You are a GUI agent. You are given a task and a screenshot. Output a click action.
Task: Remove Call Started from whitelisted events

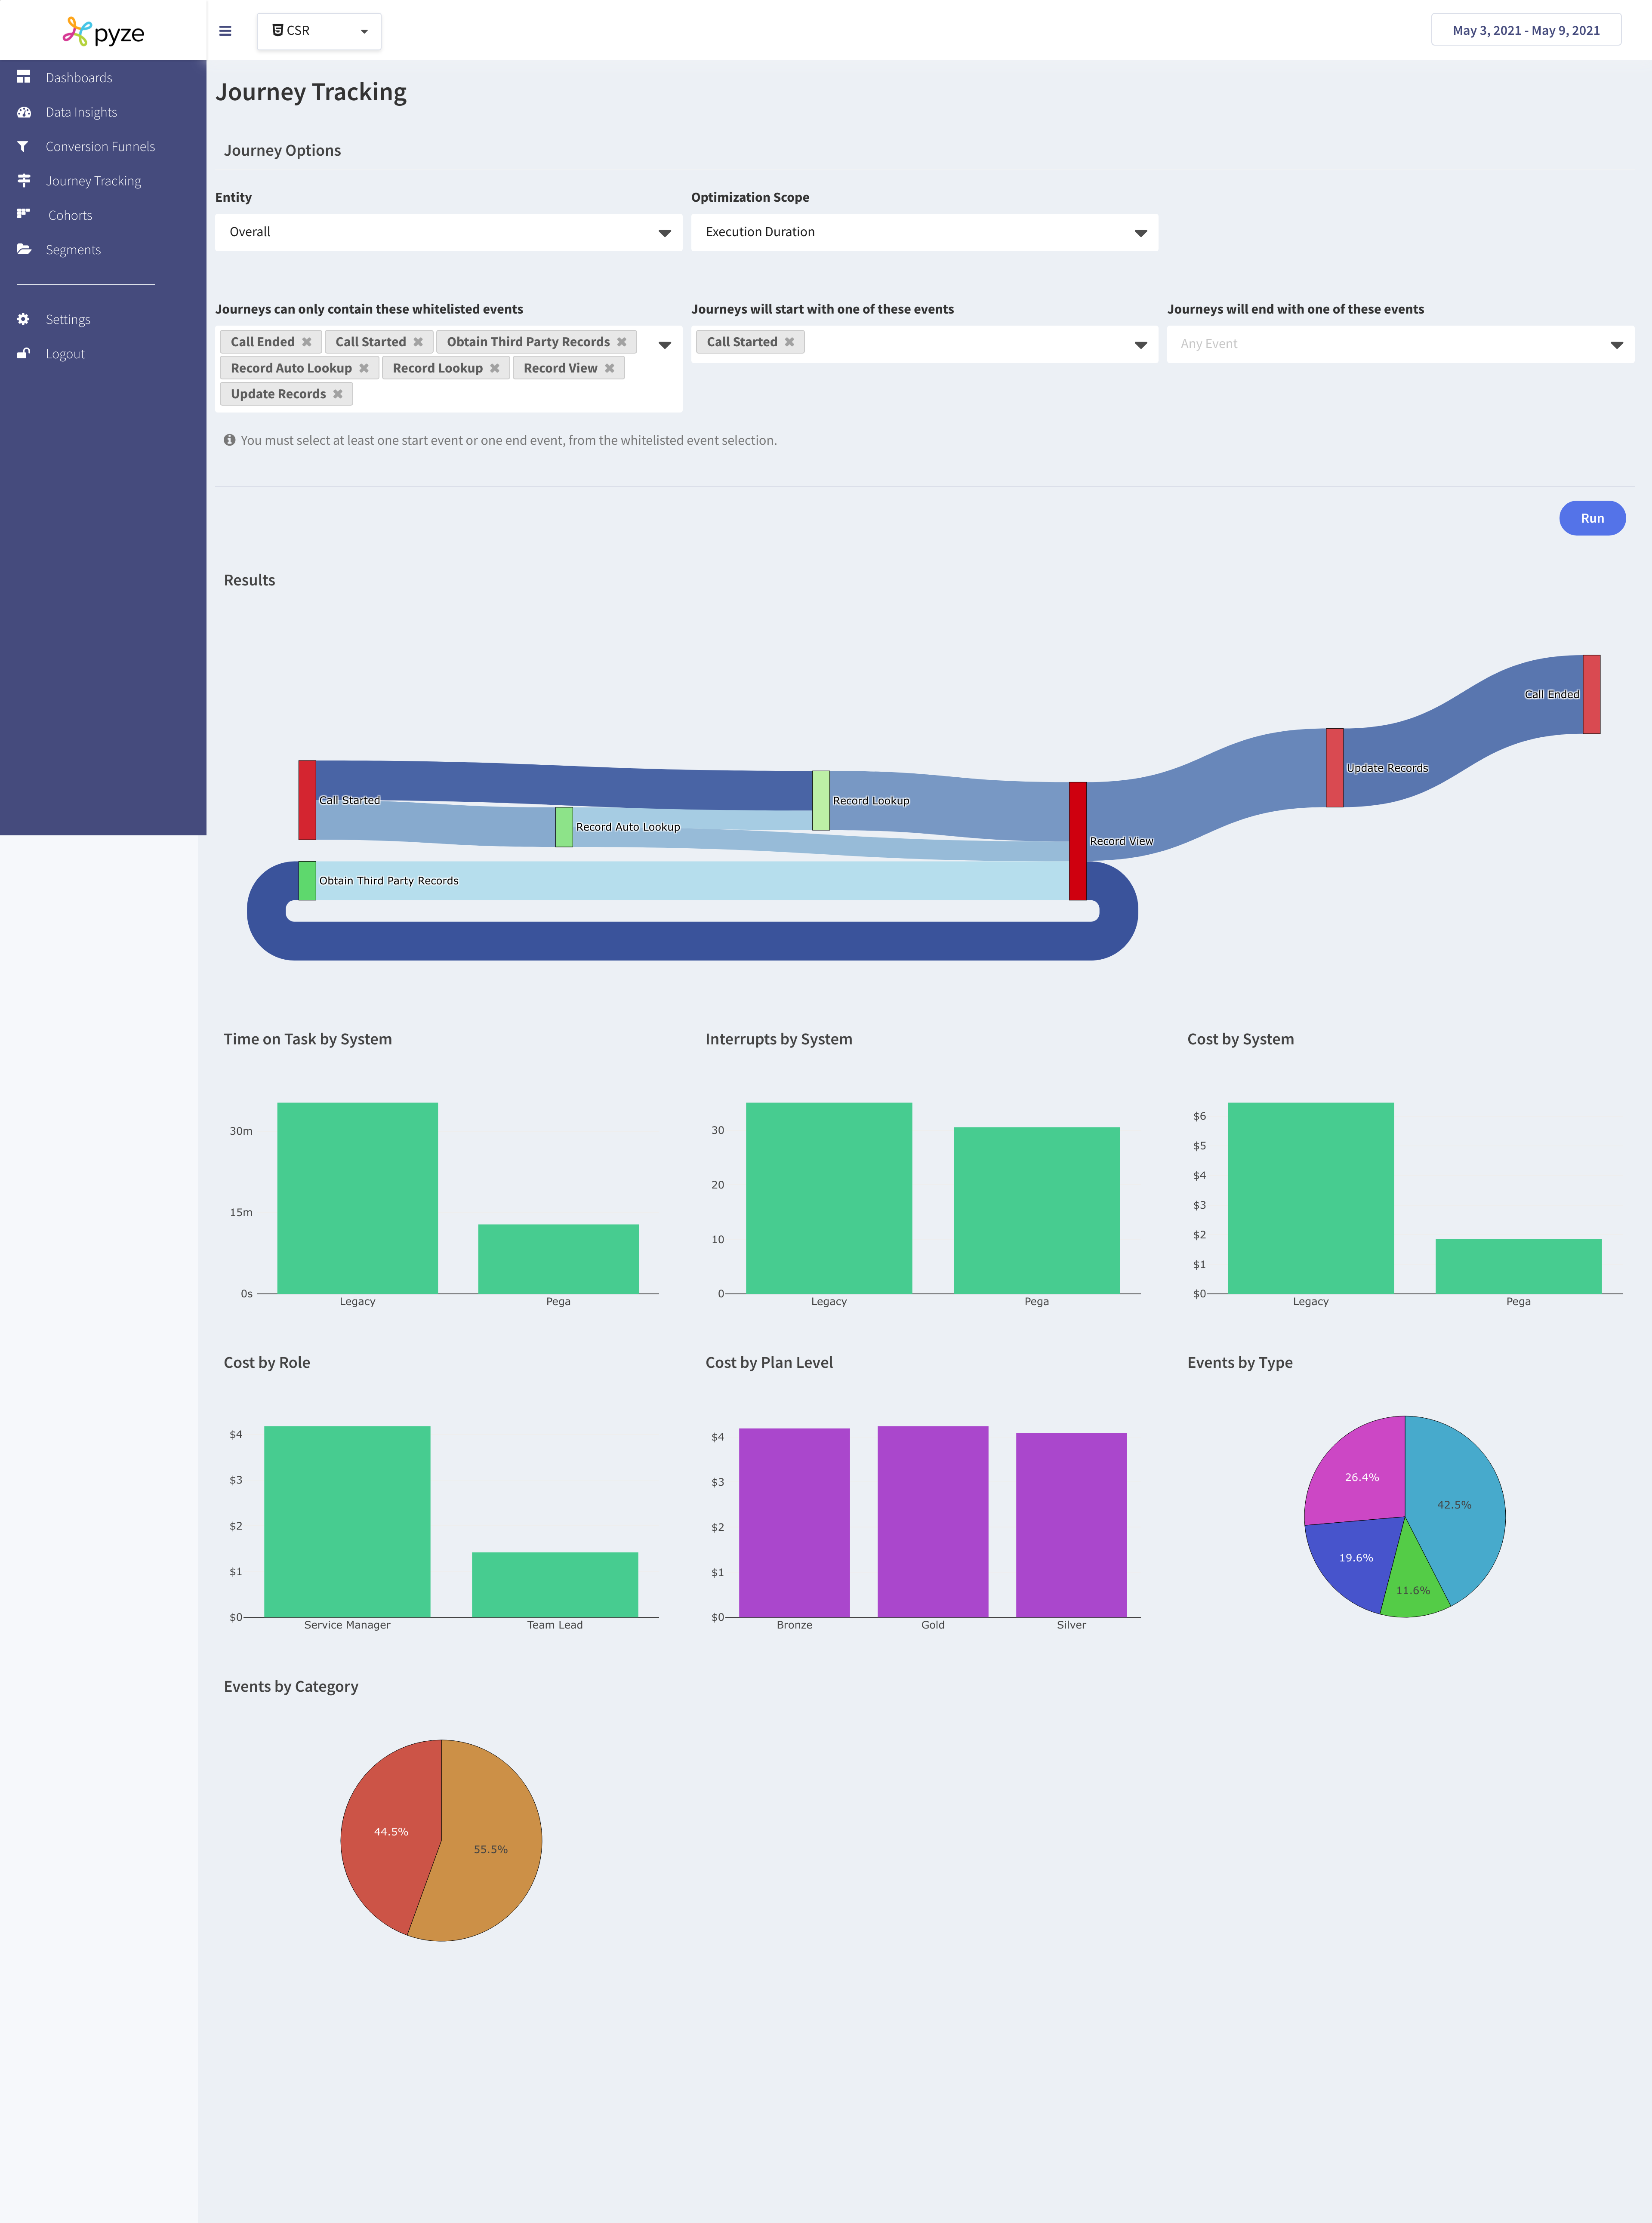click(418, 342)
